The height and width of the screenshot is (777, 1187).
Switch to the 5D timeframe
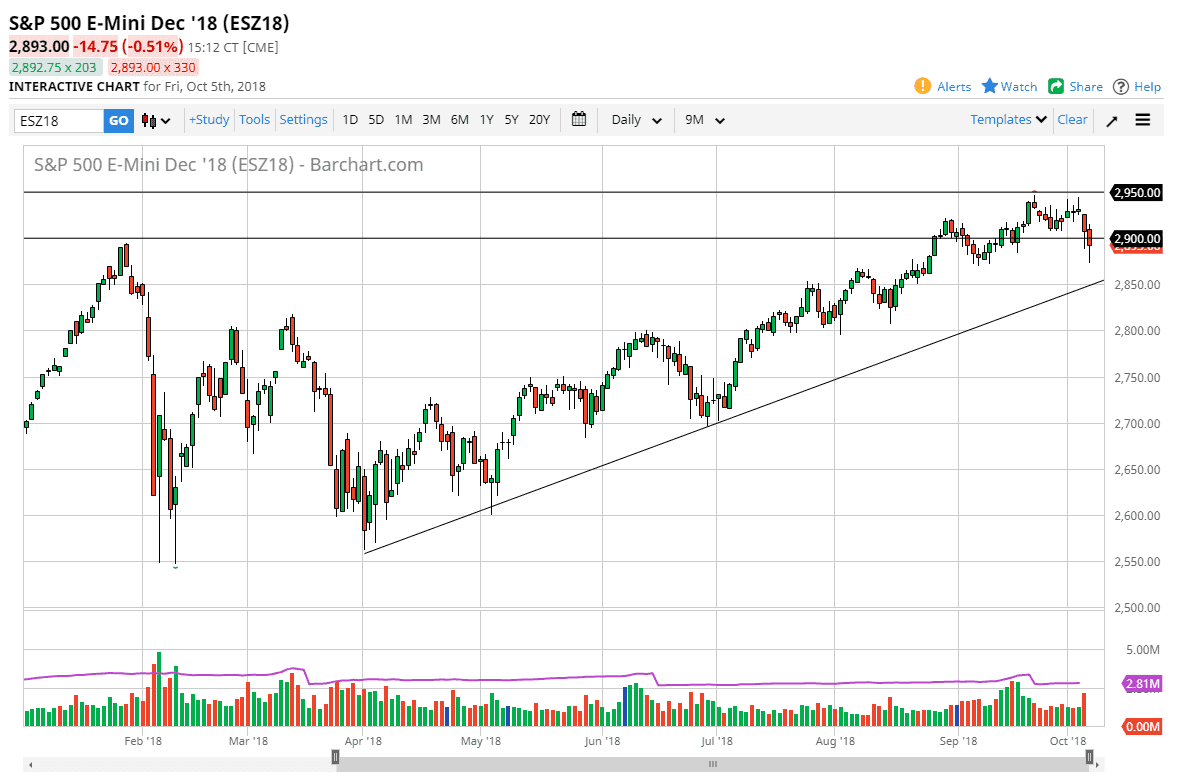tap(376, 119)
